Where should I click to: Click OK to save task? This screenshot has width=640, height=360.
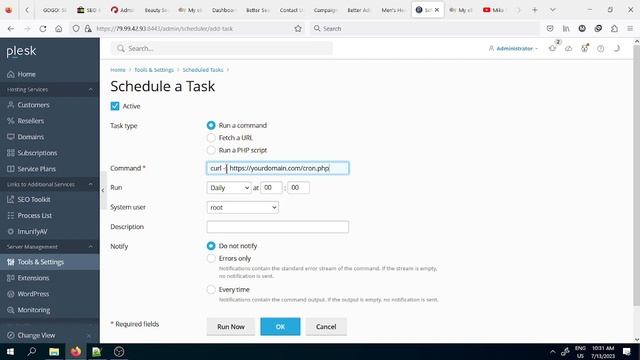(280, 327)
